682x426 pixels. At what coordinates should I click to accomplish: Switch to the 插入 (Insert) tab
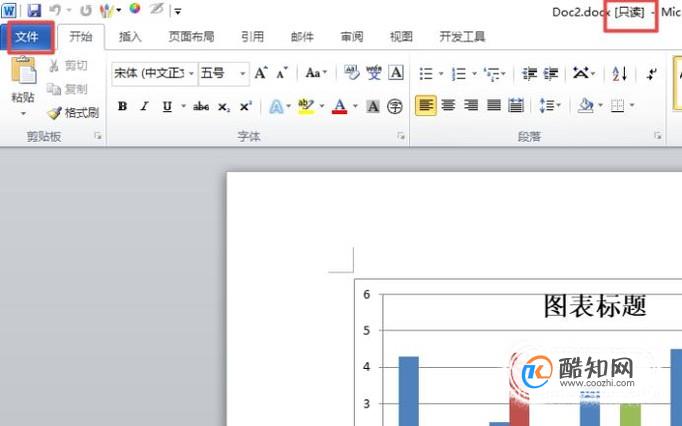tap(130, 37)
